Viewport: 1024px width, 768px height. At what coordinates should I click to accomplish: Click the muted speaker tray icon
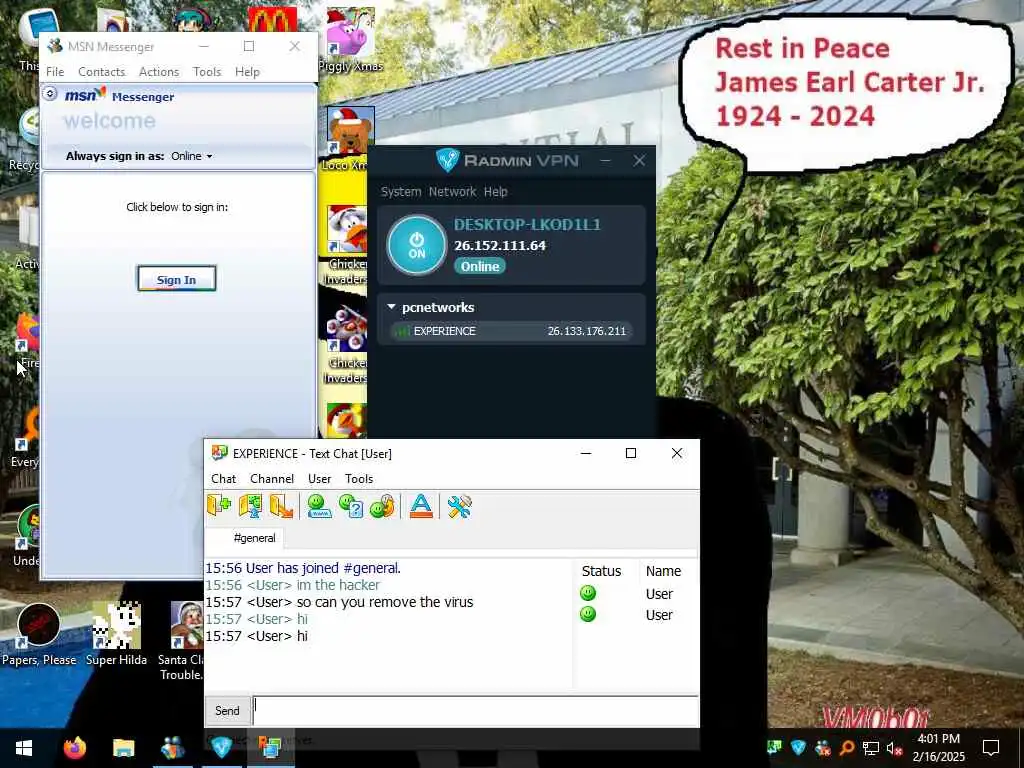894,748
